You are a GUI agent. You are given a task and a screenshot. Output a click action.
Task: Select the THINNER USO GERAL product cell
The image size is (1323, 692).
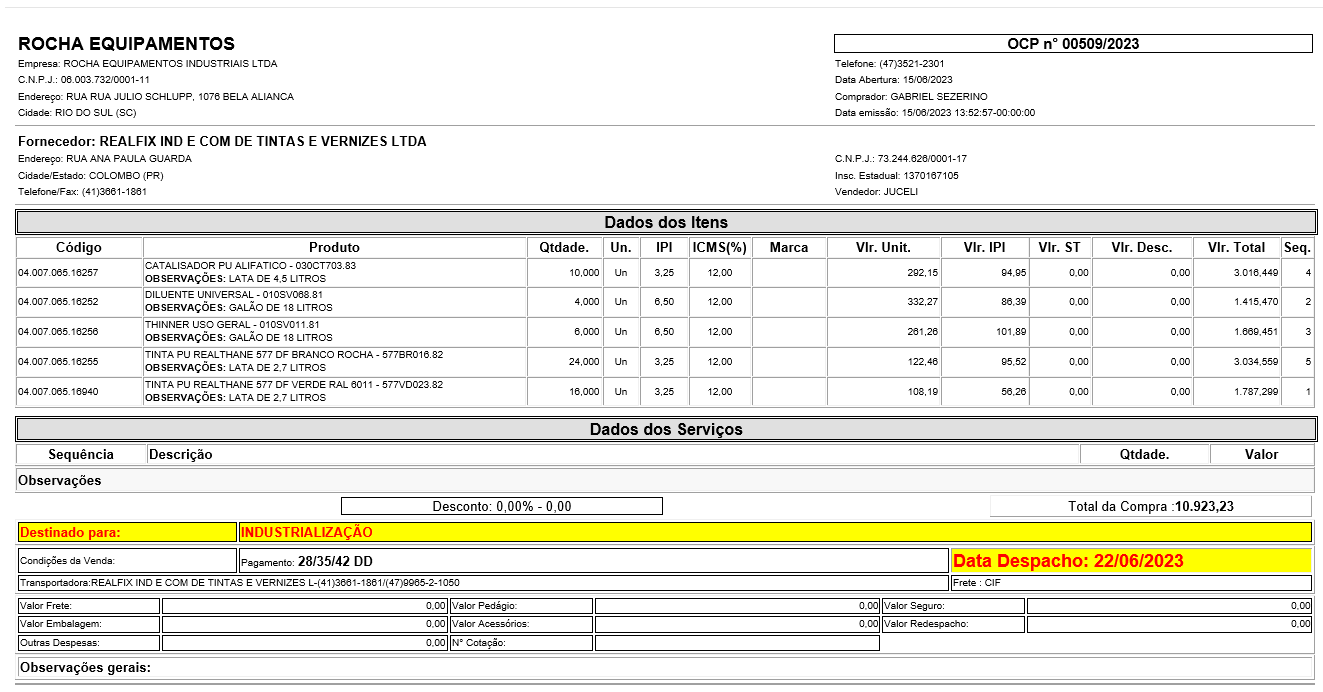pos(334,332)
